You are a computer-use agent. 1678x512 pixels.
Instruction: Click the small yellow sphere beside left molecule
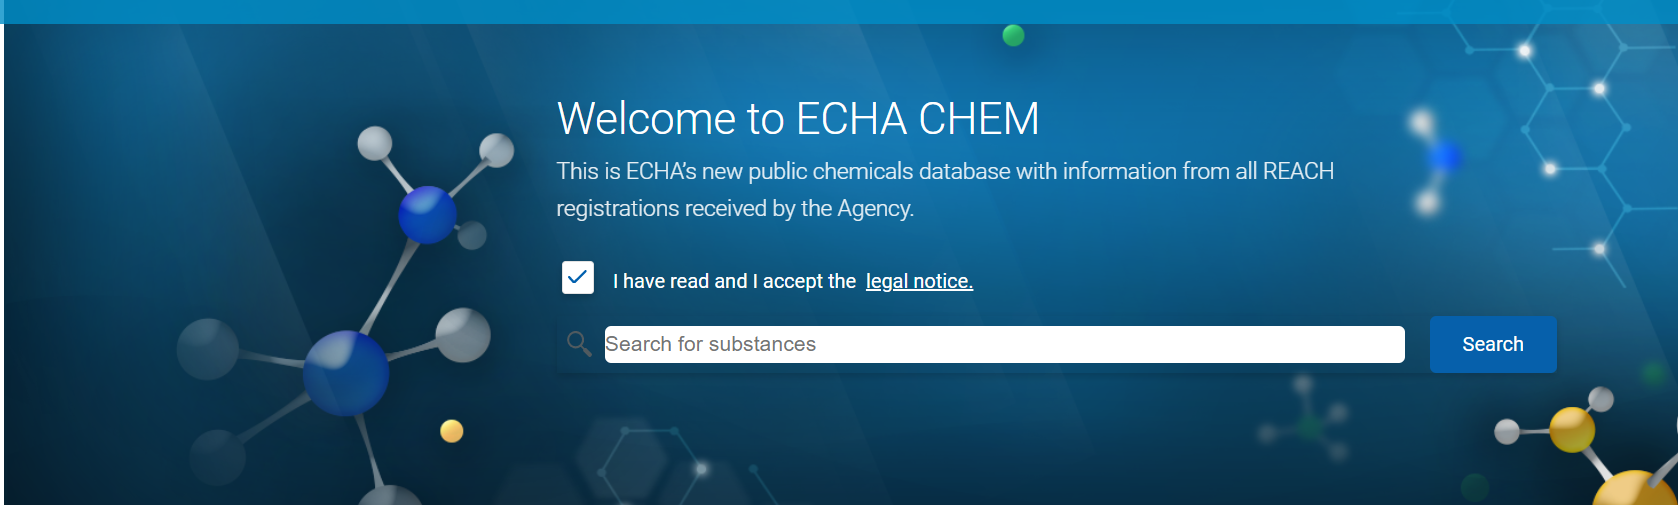[x=452, y=431]
